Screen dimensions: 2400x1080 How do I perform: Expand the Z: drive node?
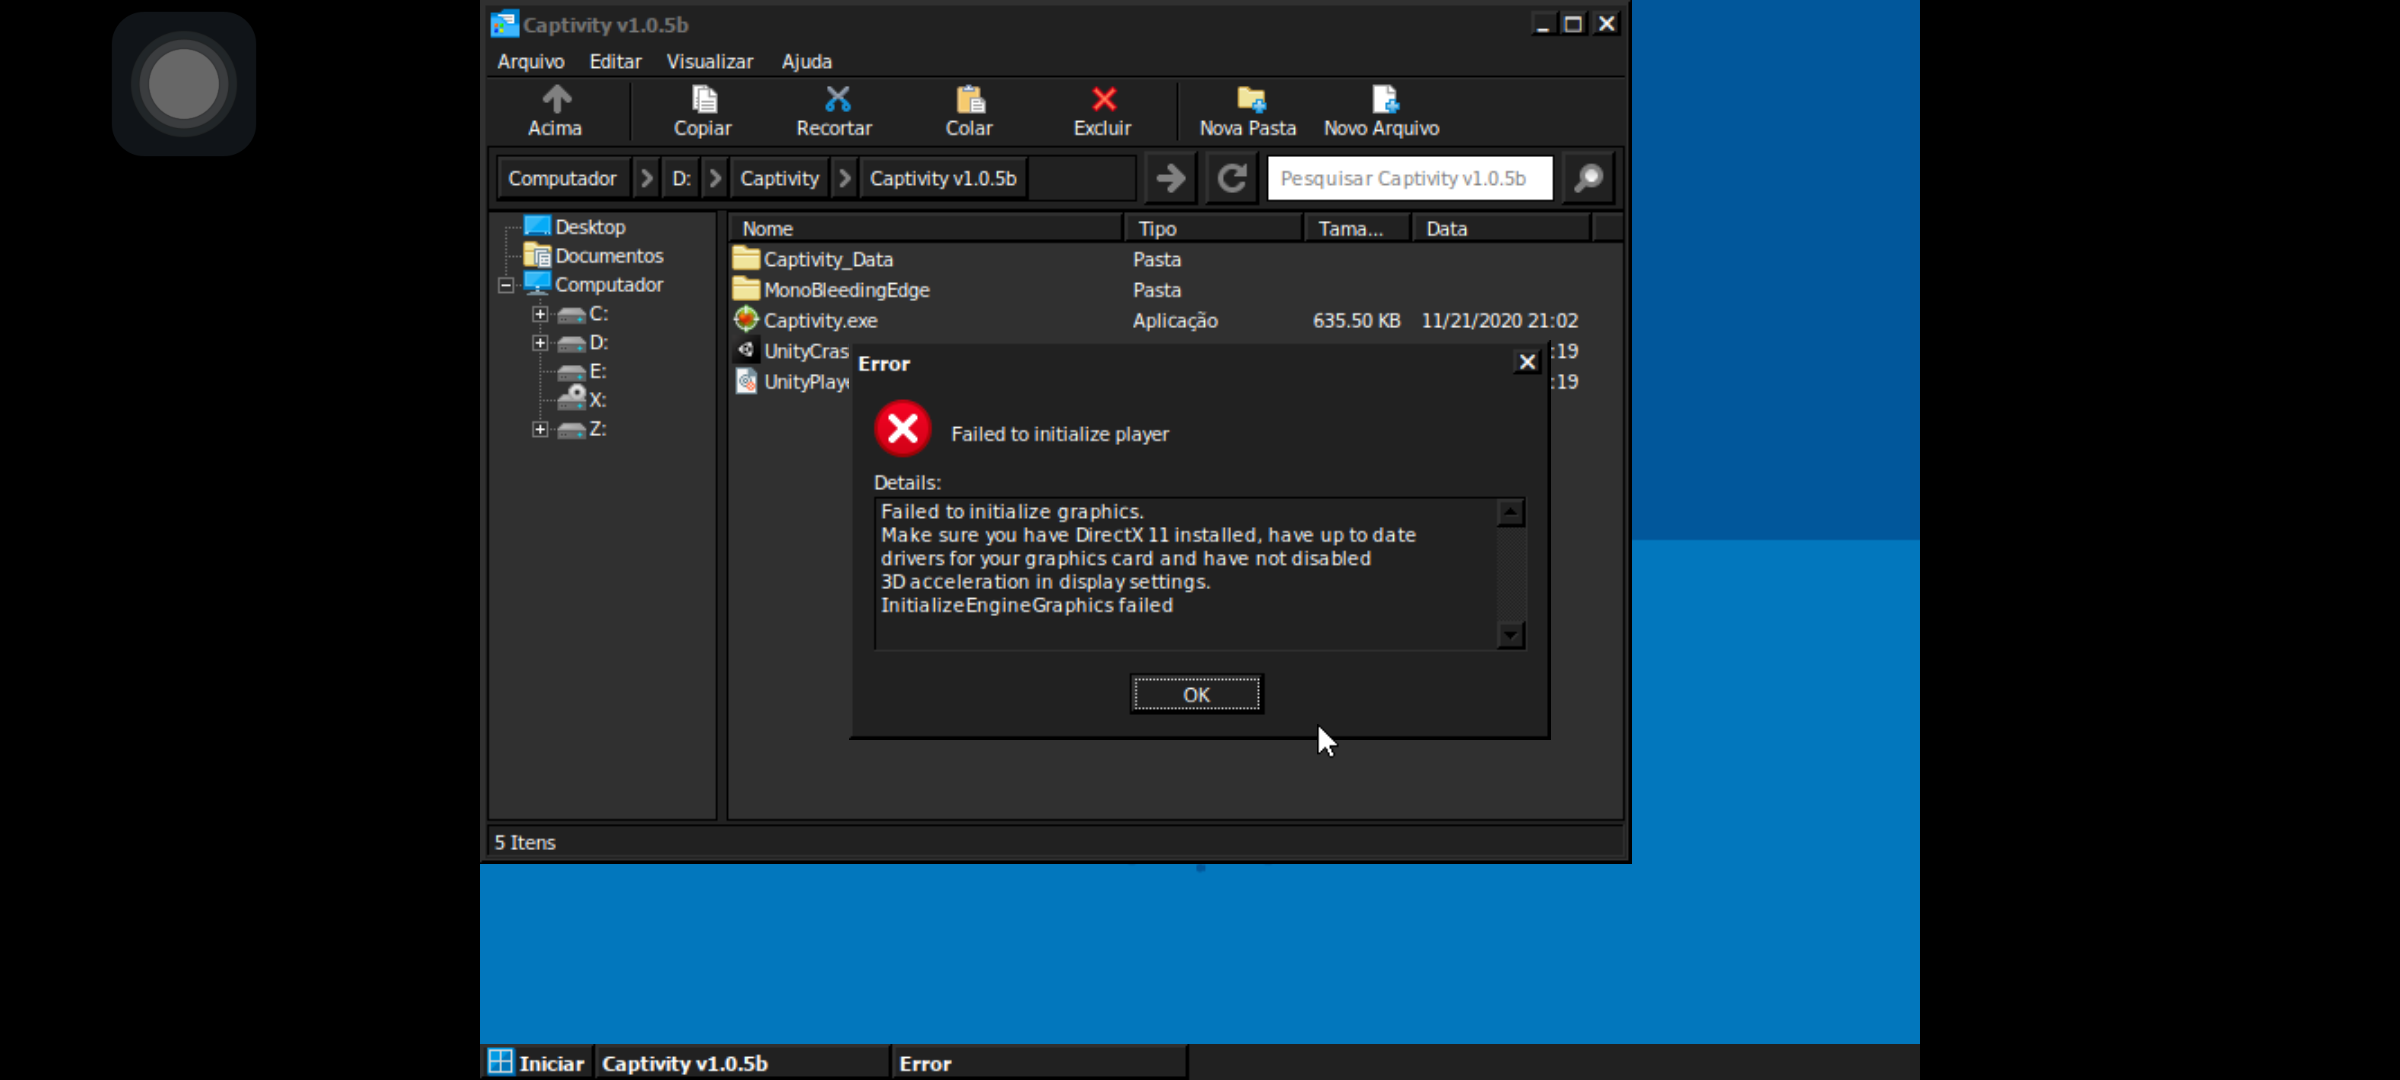pos(540,429)
